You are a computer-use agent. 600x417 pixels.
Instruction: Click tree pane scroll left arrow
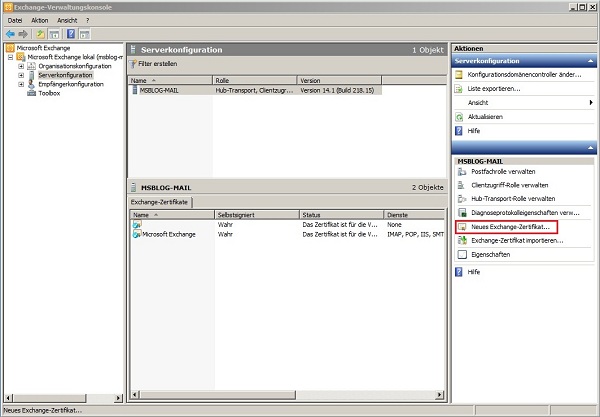pos(9,398)
